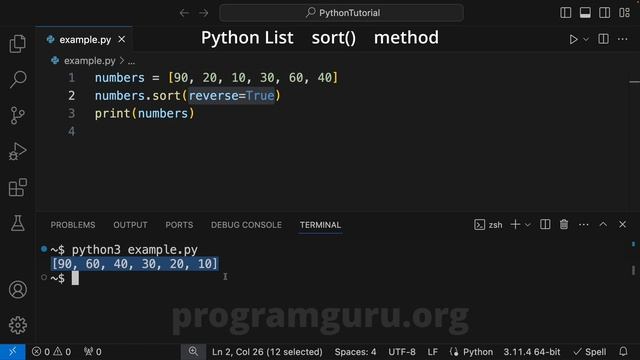Open terminal launch profile dropdown chevron
The height and width of the screenshot is (360, 640).
click(x=528, y=225)
